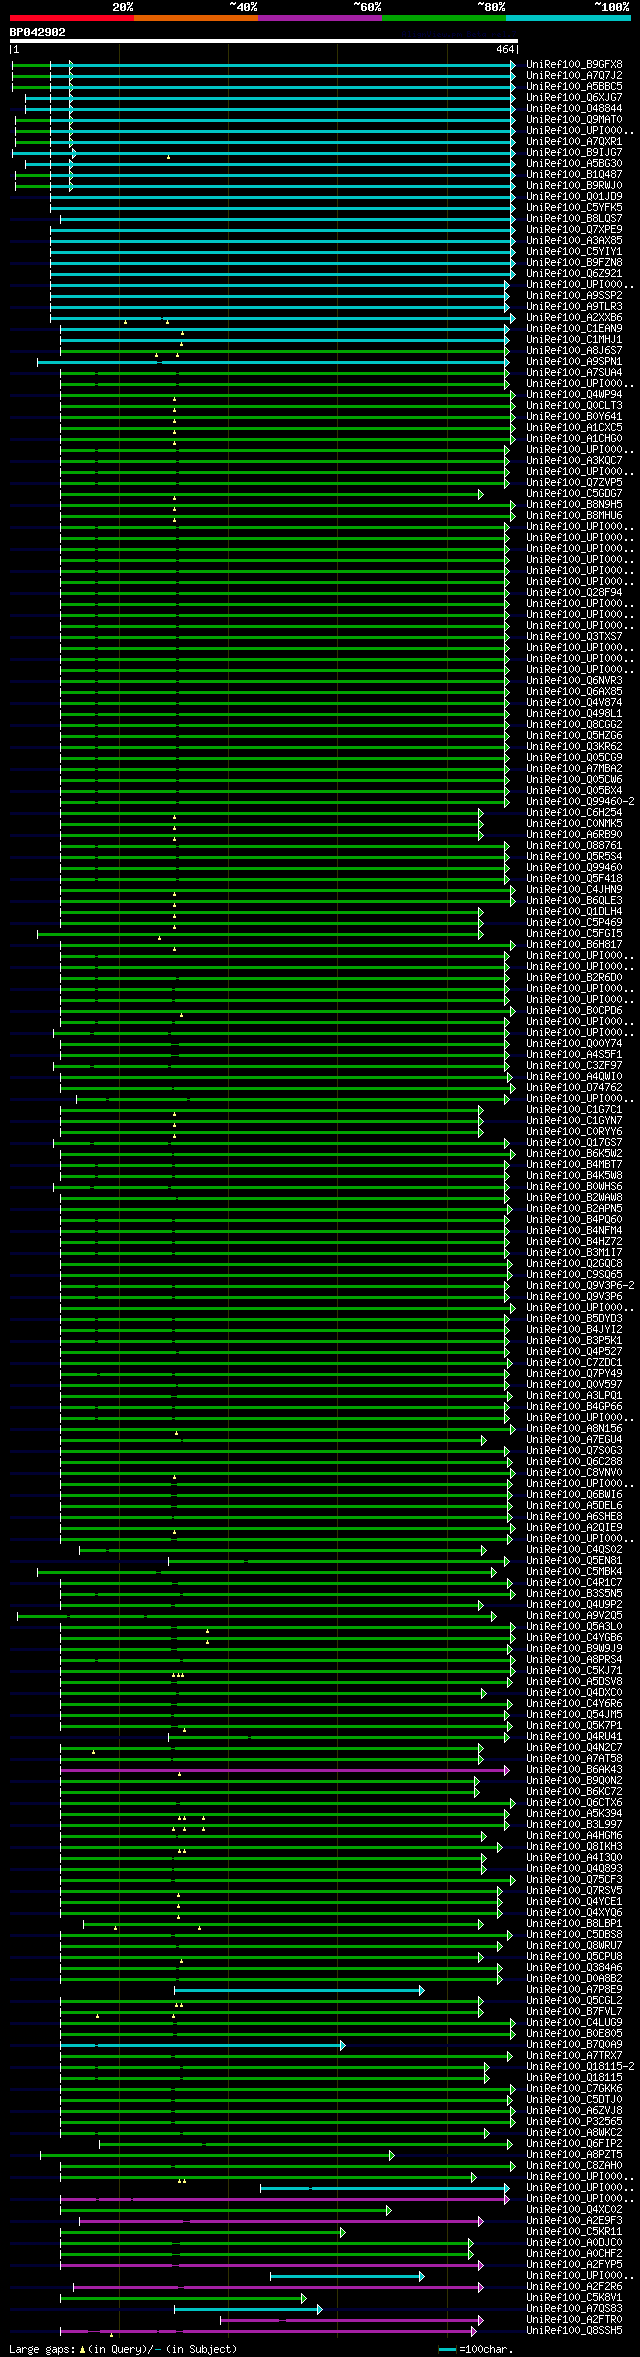Select hit UniRef100_A7SUA4
Image resolution: width=640 pixels, height=2357 pixels.
pyautogui.click(x=574, y=372)
